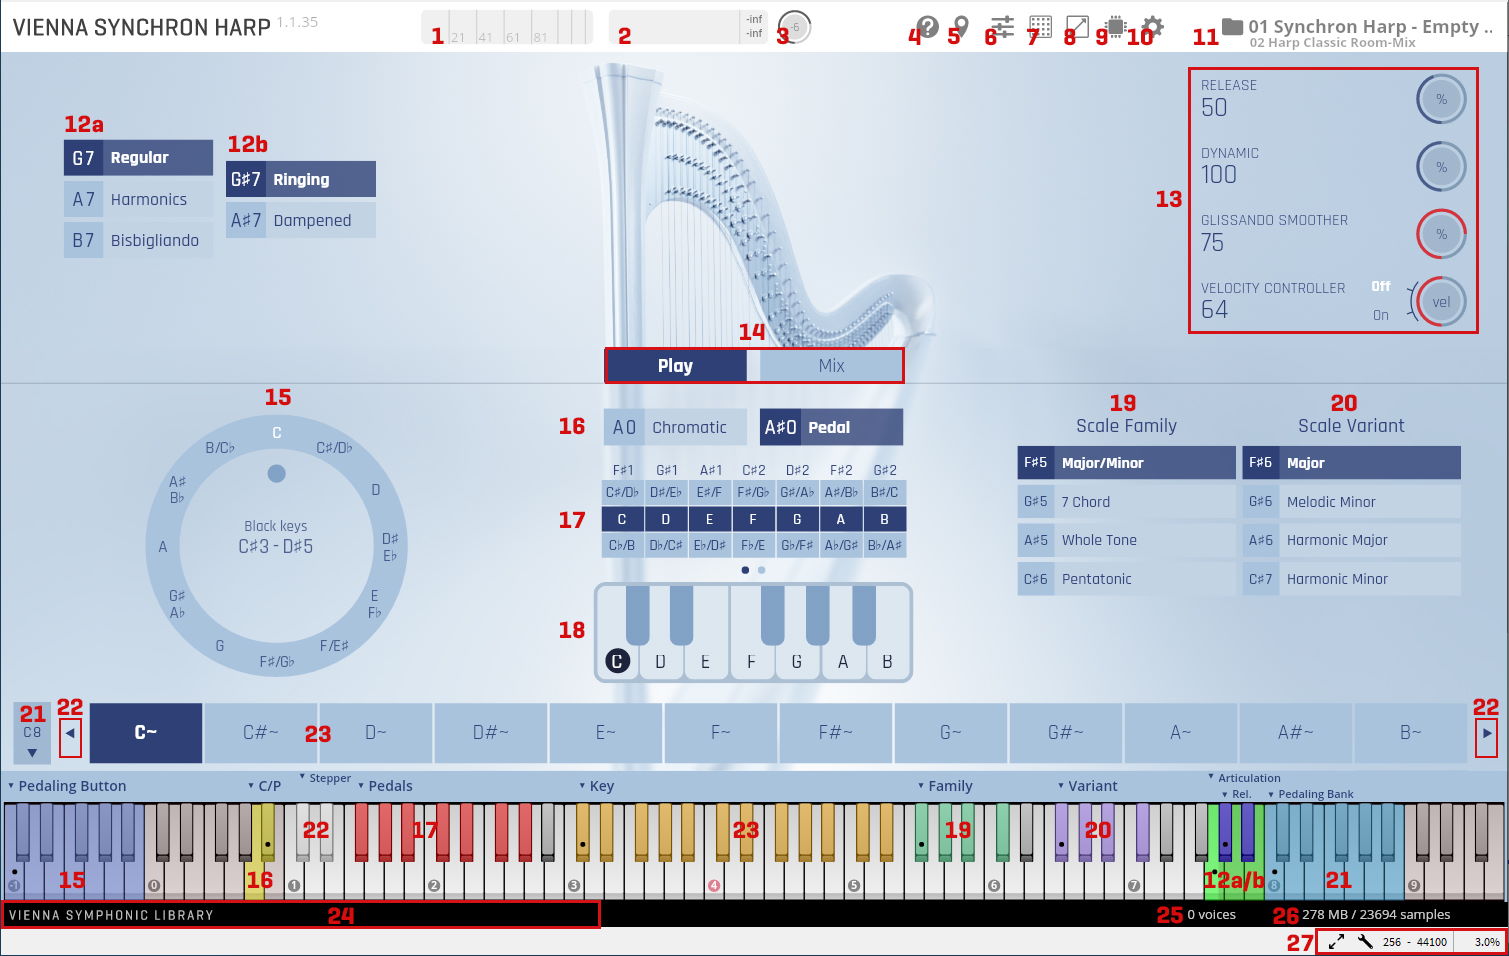Expand the C/P dropdown
This screenshot has height=956, width=1509.
point(264,786)
